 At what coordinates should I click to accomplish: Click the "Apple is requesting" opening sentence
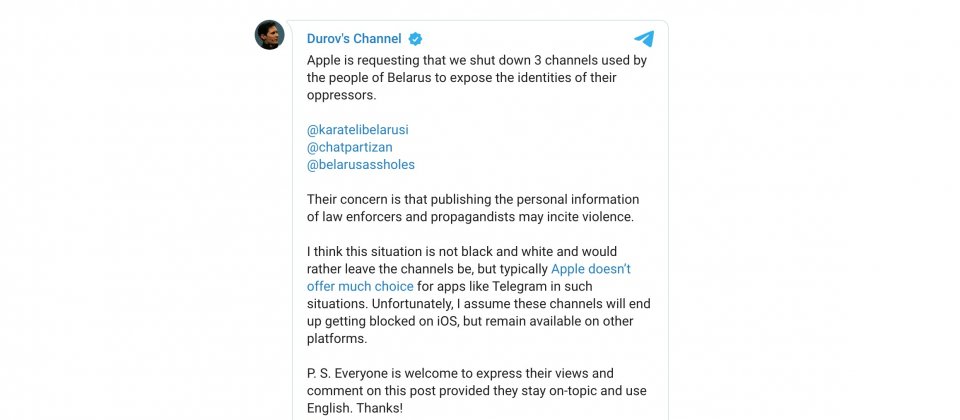point(477,61)
